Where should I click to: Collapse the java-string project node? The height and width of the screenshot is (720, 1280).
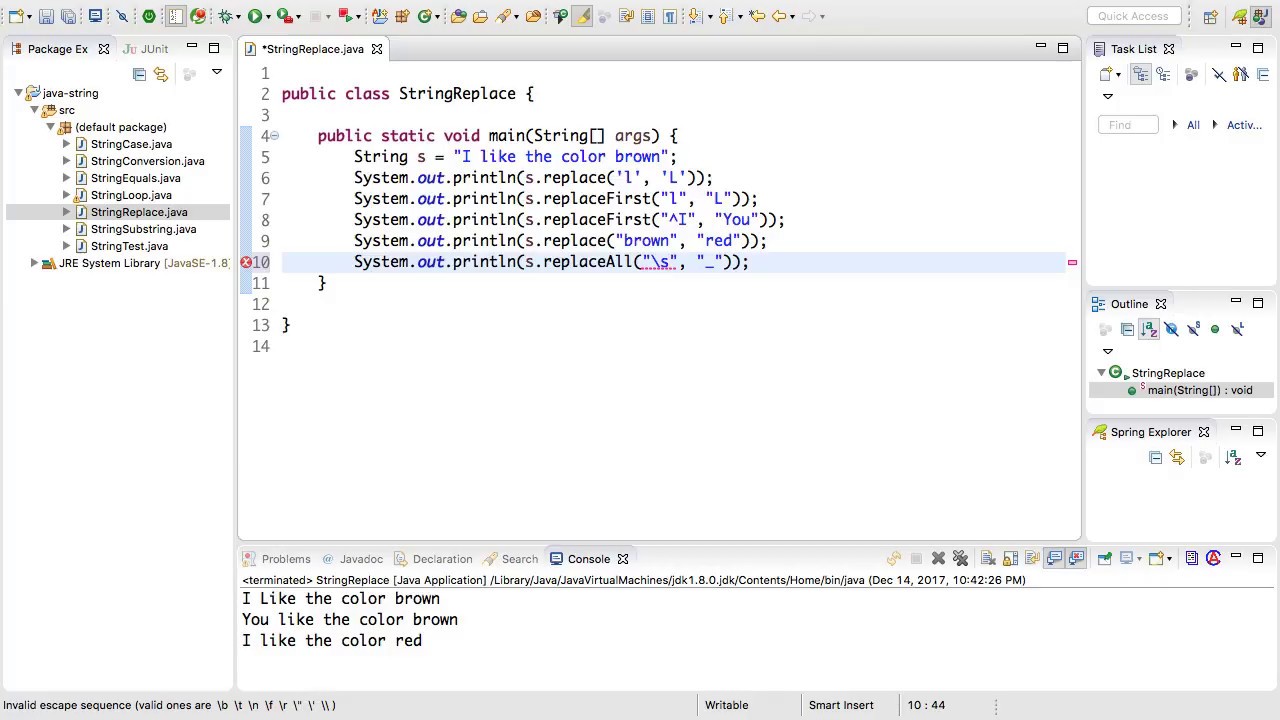pos(18,93)
